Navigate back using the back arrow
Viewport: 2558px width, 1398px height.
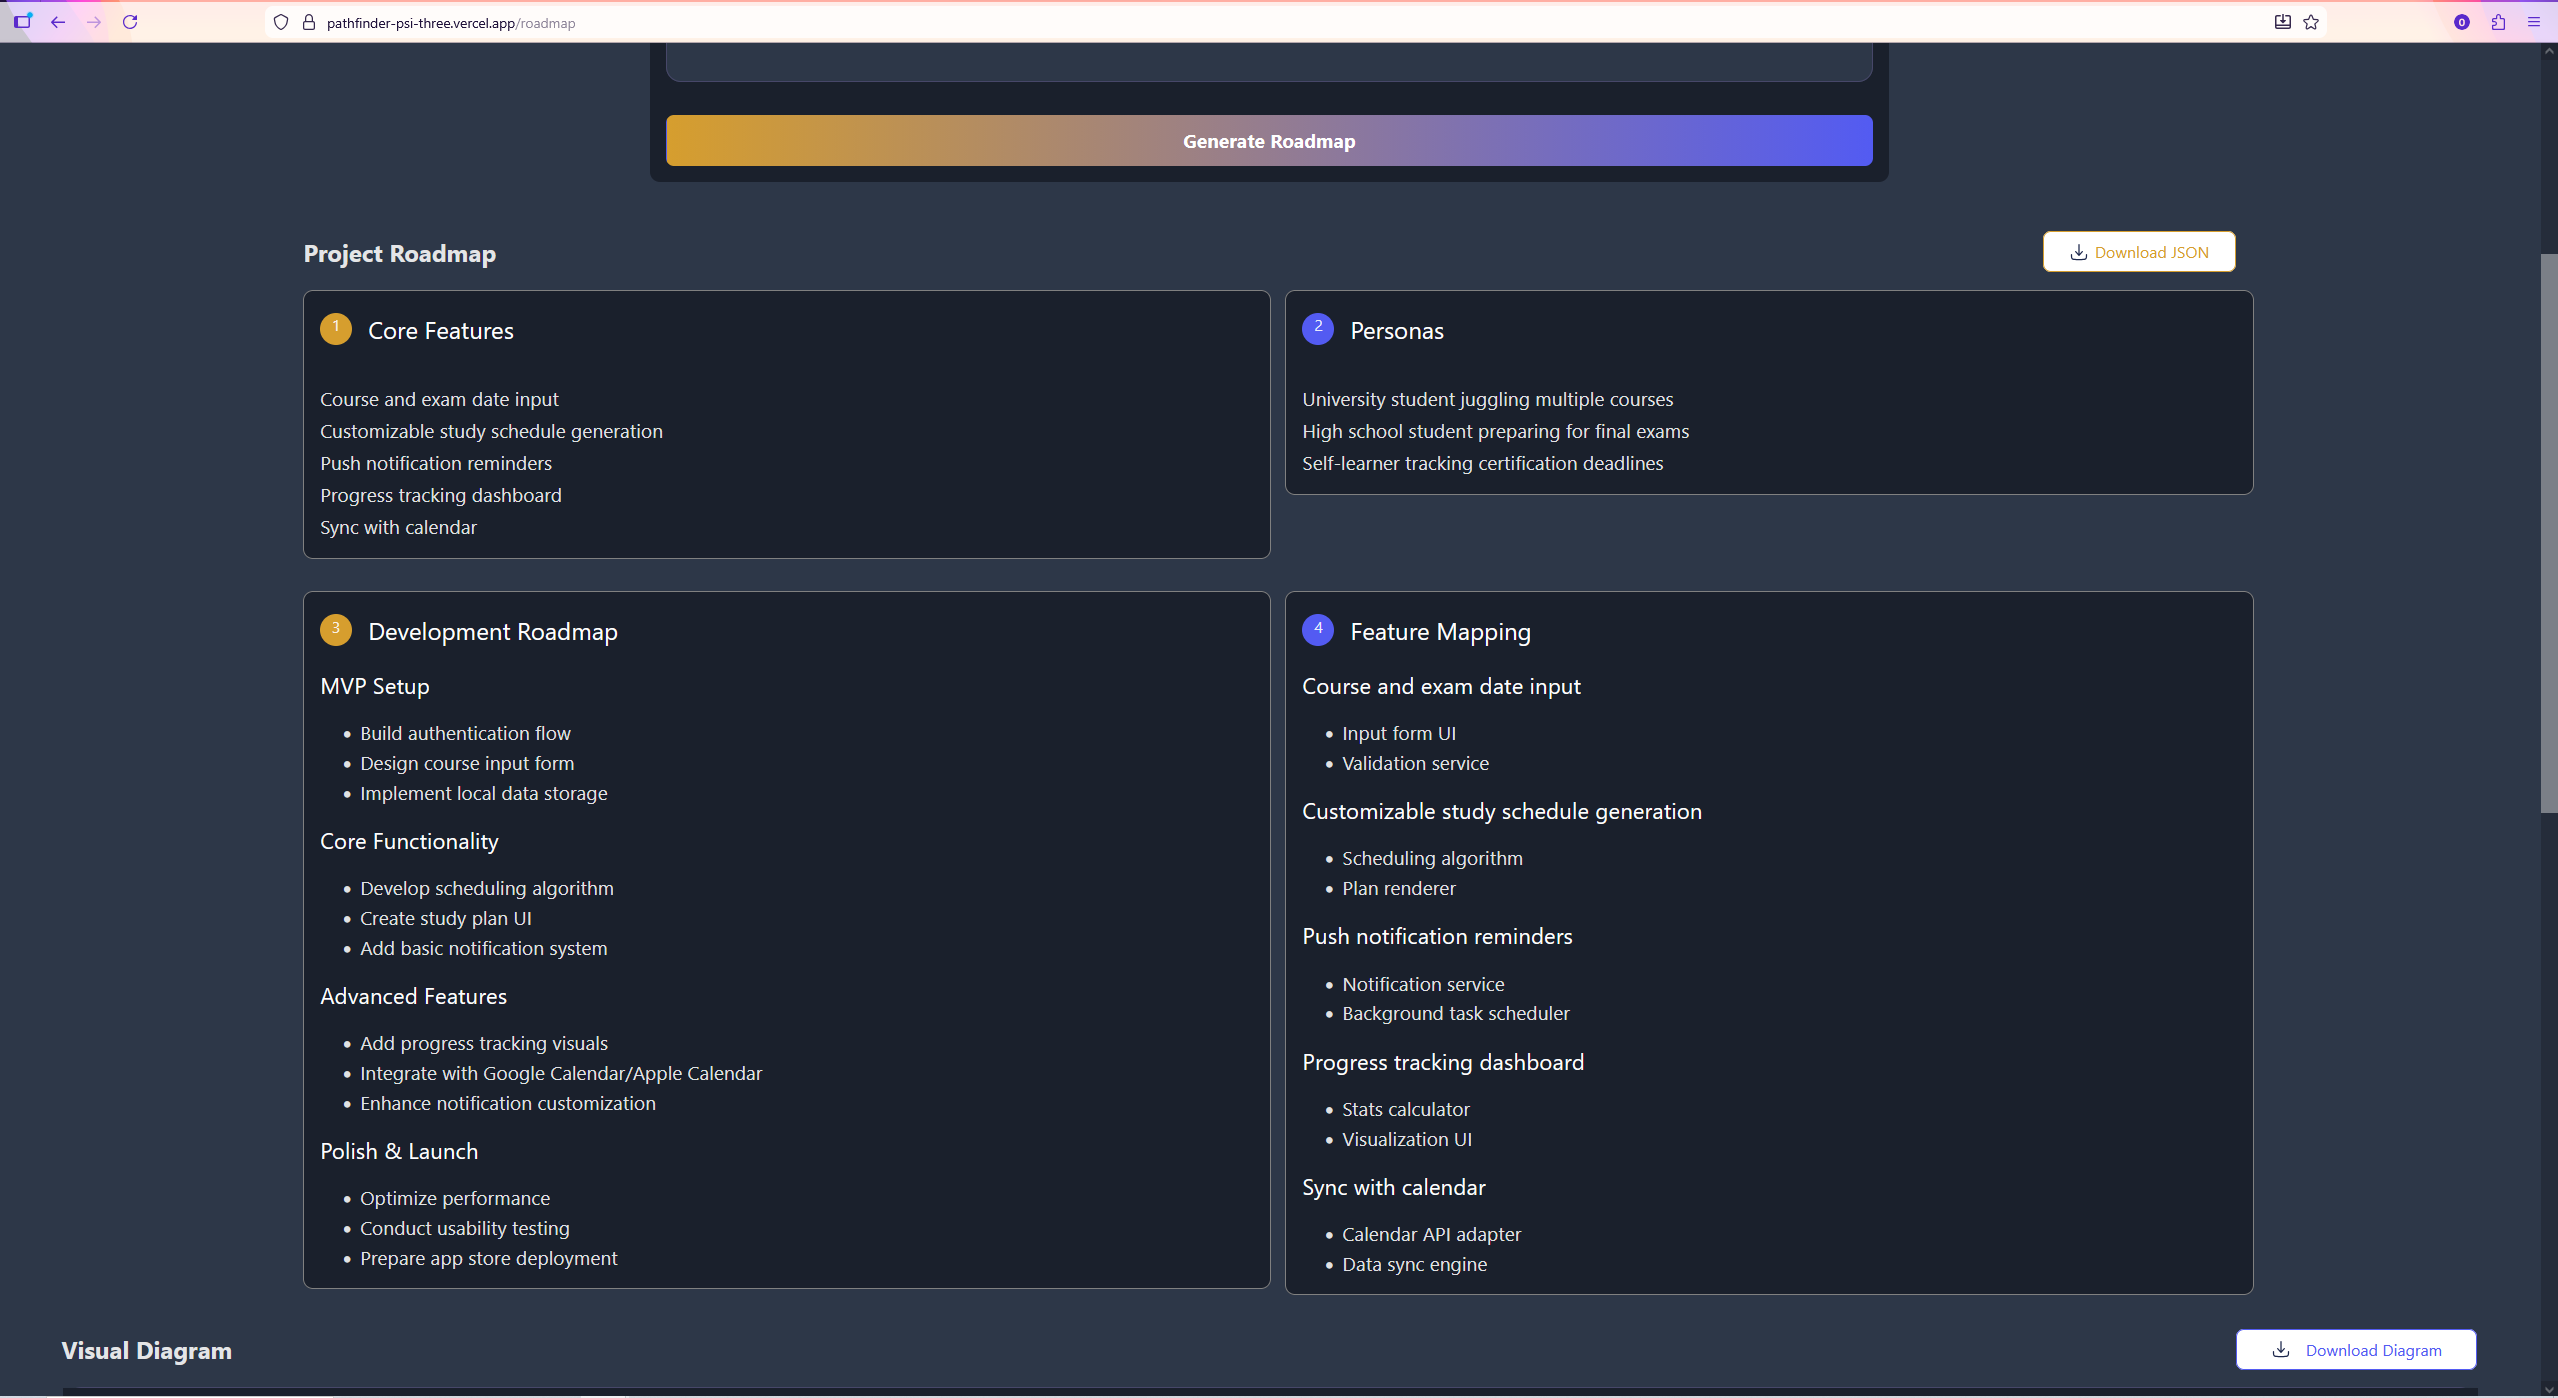click(x=59, y=21)
